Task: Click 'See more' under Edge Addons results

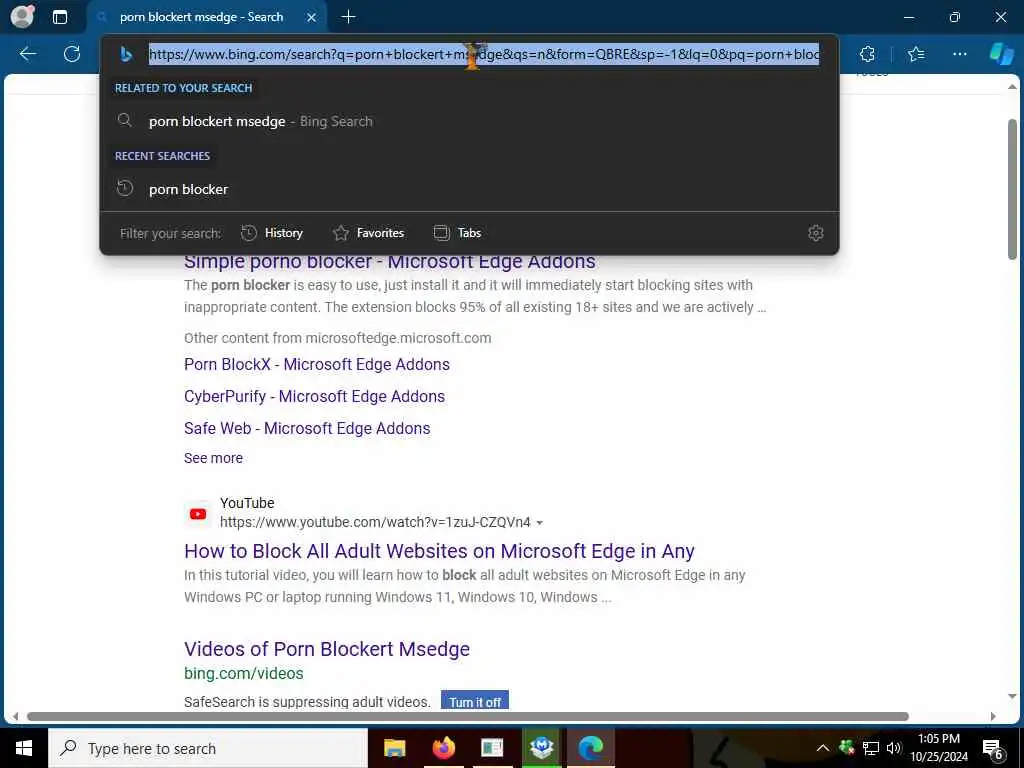Action: click(x=213, y=458)
